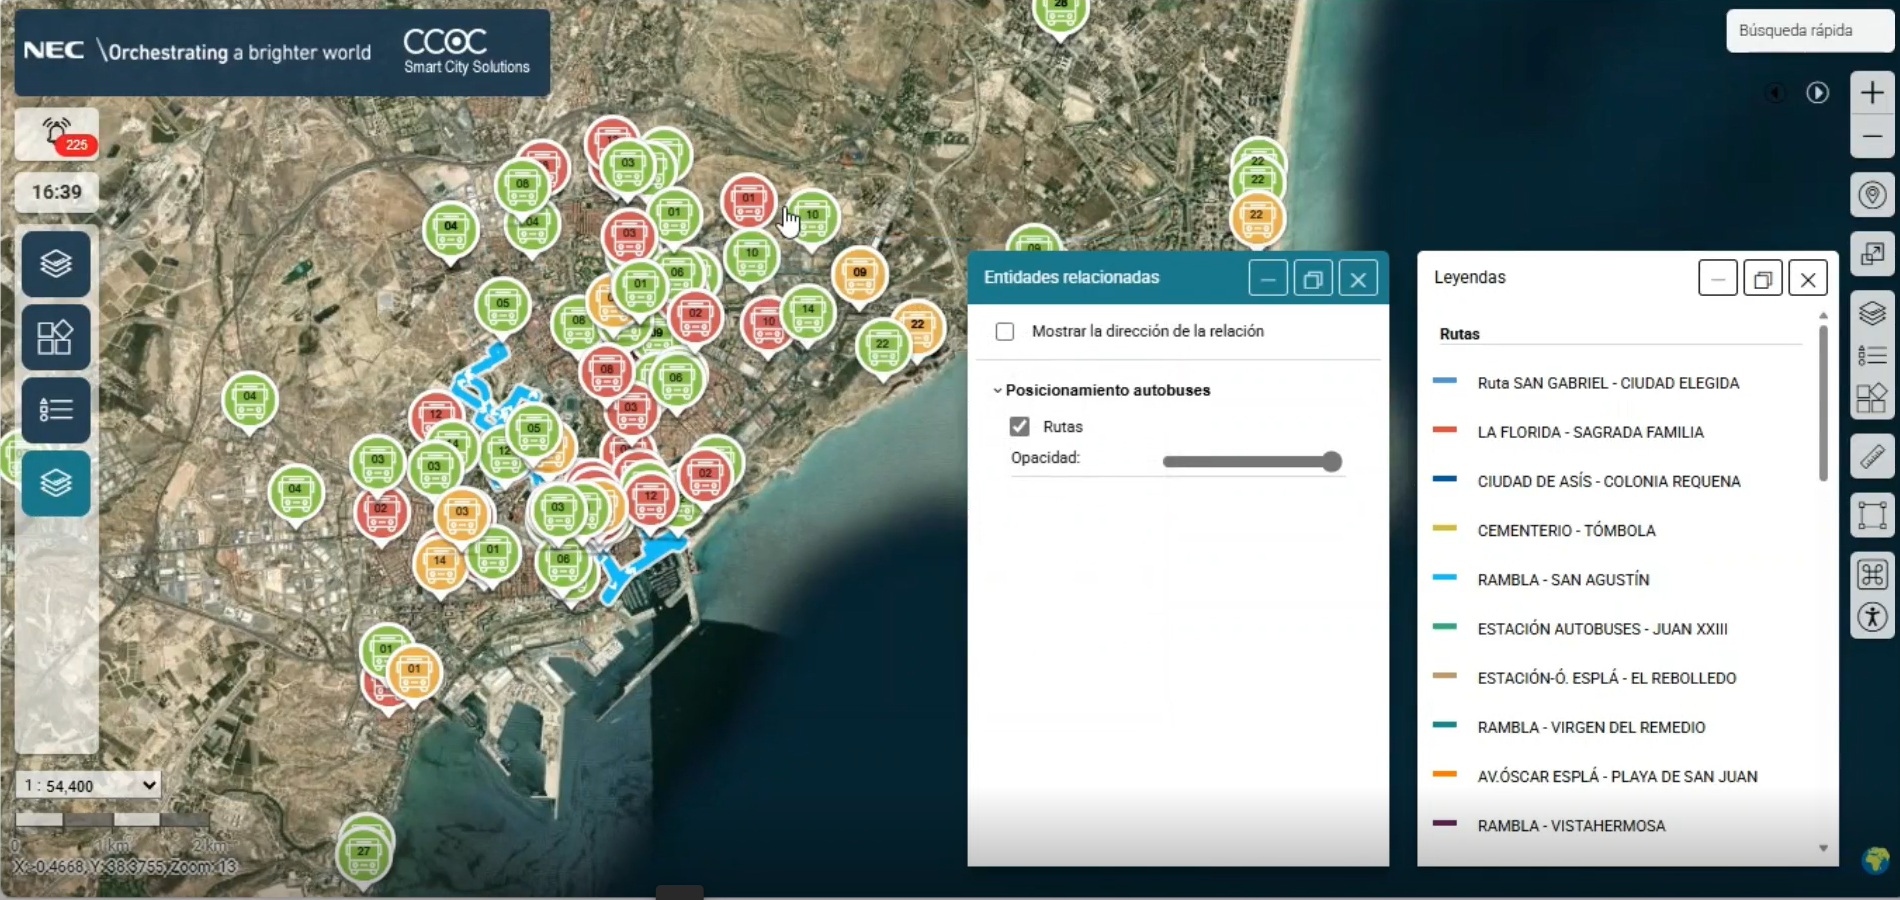Open the accessibility person icon
This screenshot has height=900, width=1900.
point(1872,617)
